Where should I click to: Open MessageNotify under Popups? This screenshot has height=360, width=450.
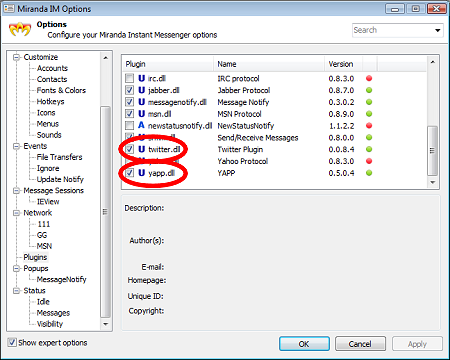(x=61, y=279)
